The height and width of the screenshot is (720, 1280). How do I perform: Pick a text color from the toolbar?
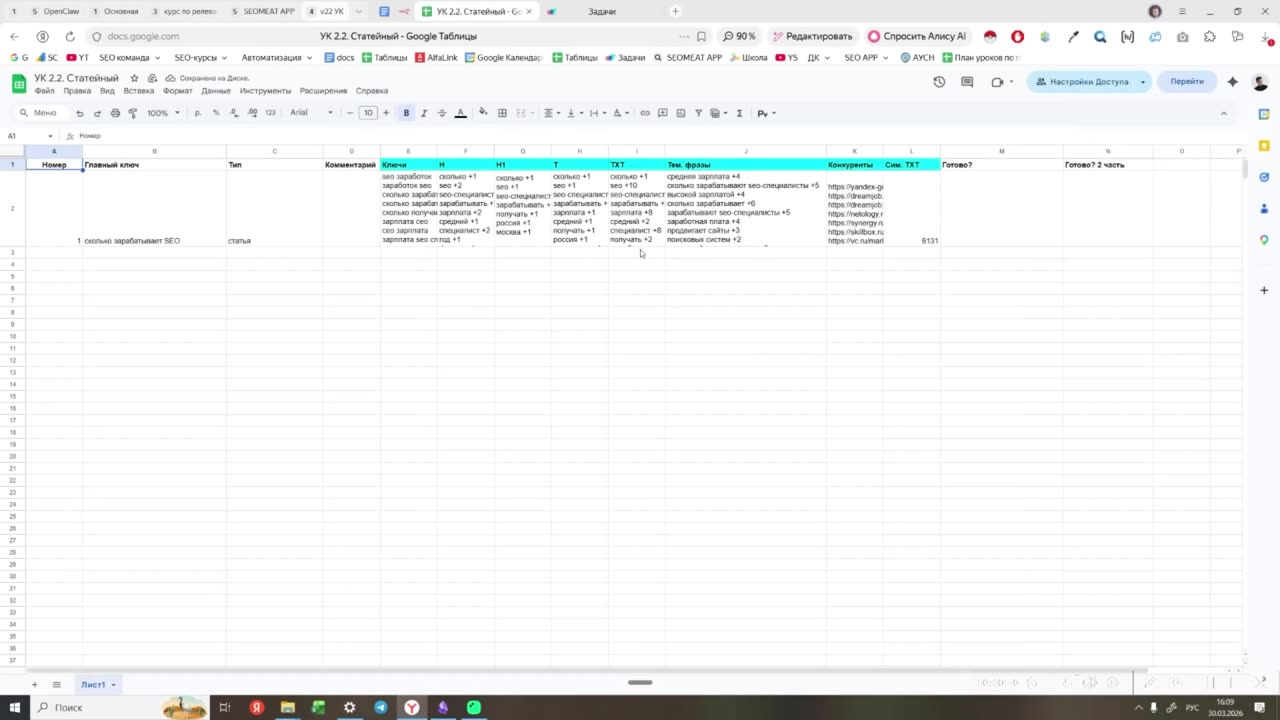click(460, 113)
